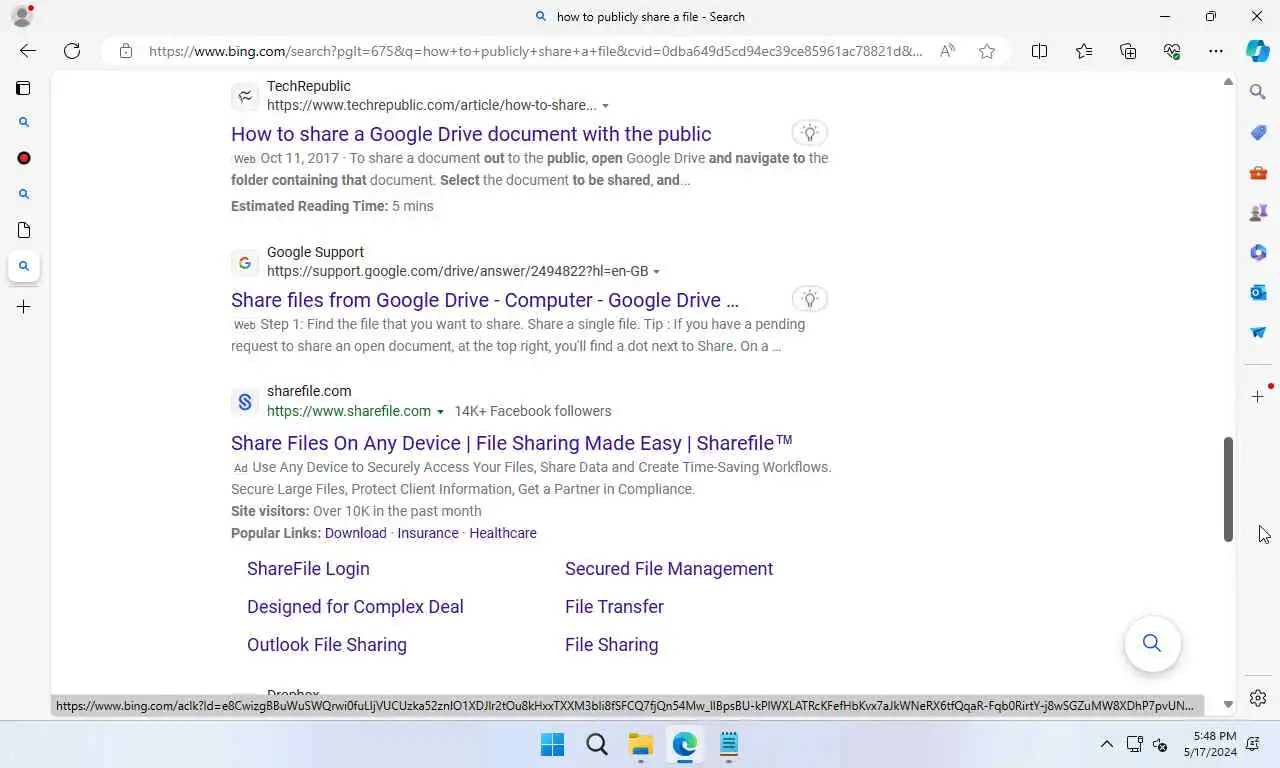Open taskbar Search
The width and height of the screenshot is (1280, 768).
(597, 745)
